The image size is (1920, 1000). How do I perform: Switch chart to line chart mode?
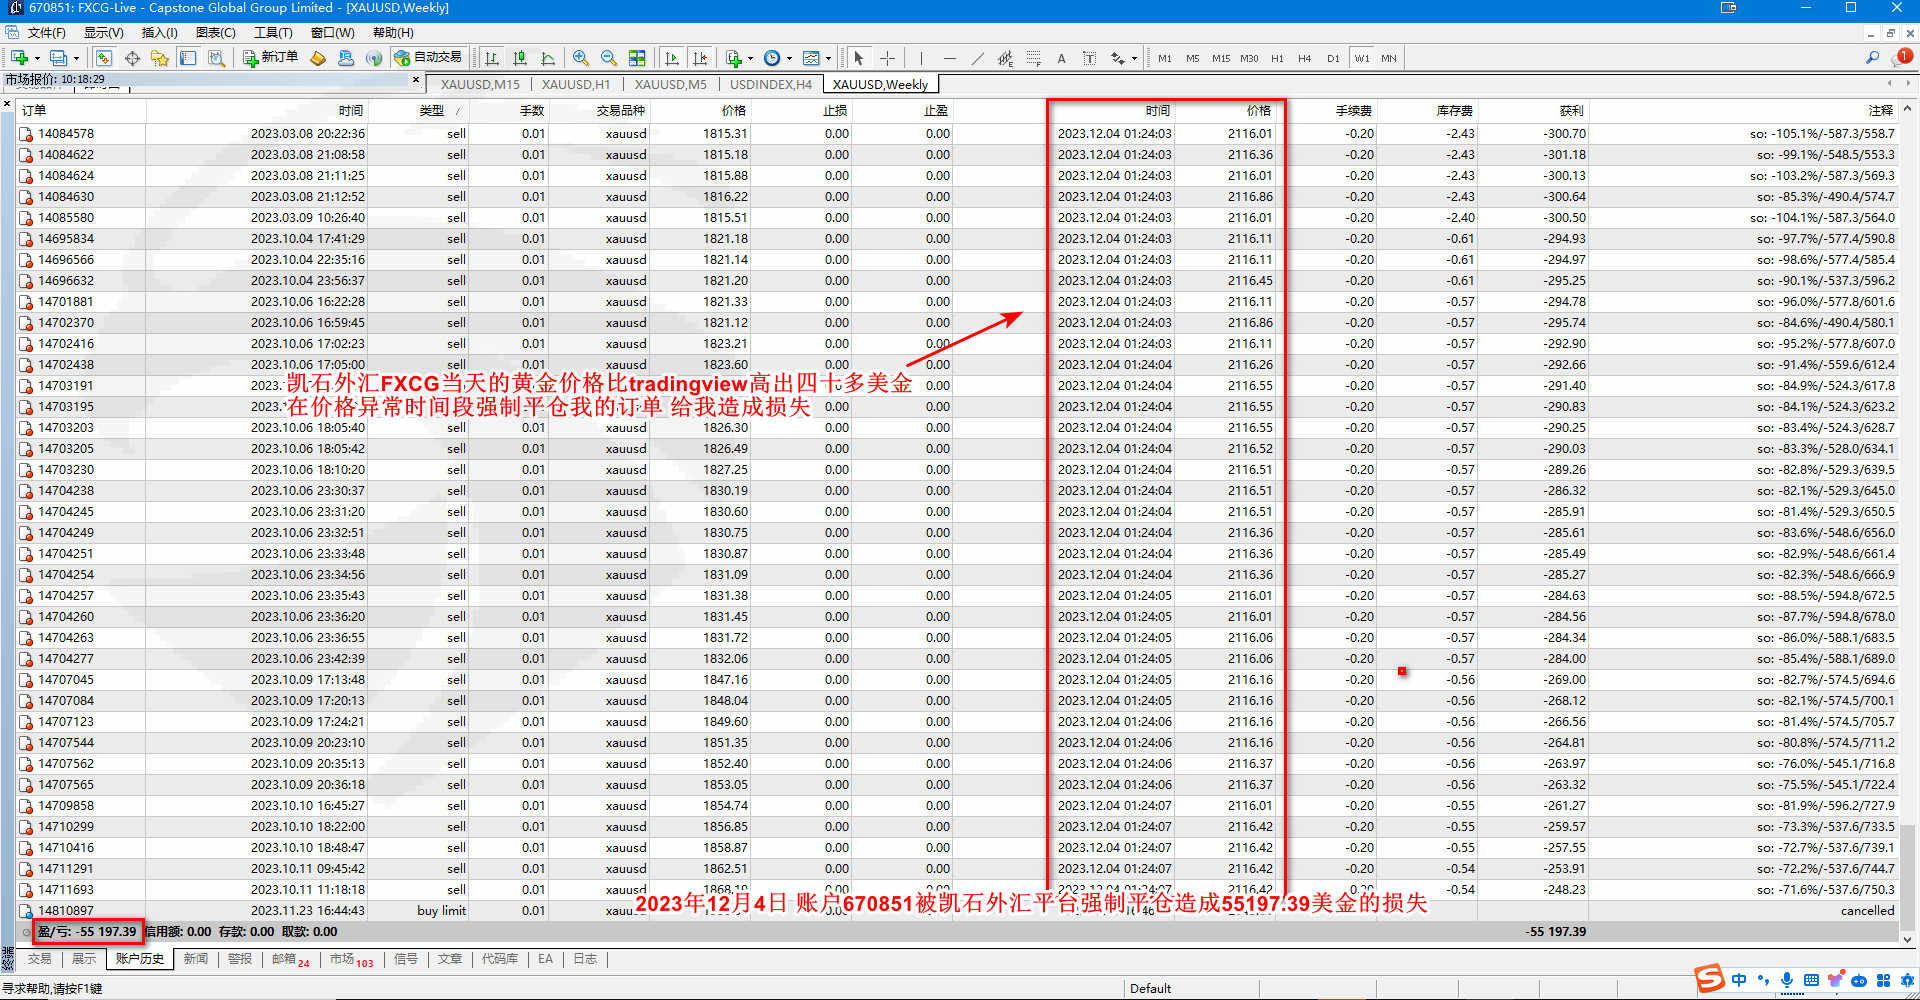click(548, 58)
